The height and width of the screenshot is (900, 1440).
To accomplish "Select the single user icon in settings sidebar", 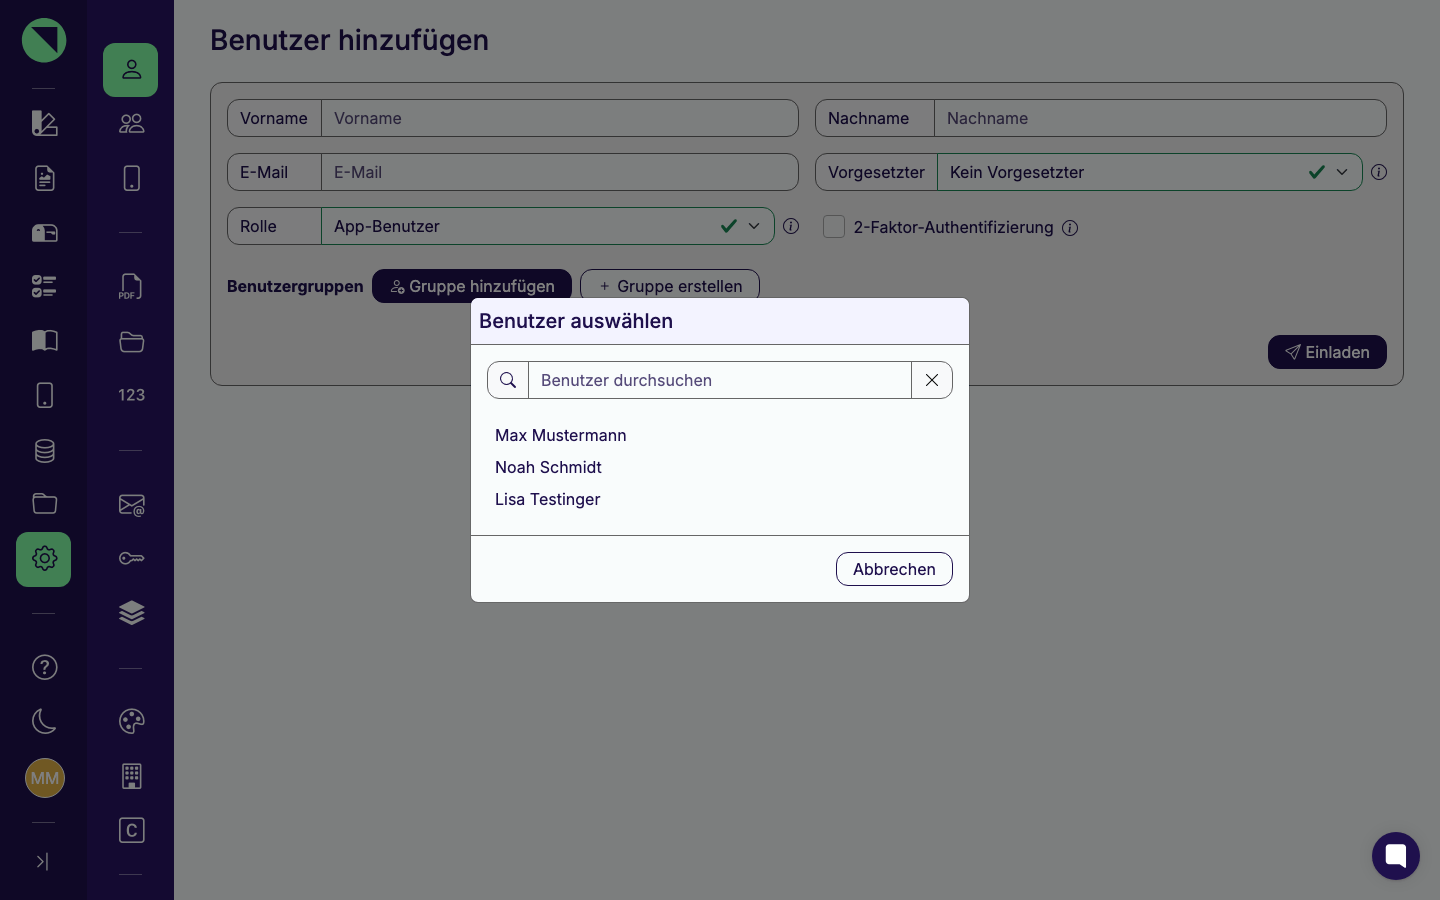I will click(131, 70).
